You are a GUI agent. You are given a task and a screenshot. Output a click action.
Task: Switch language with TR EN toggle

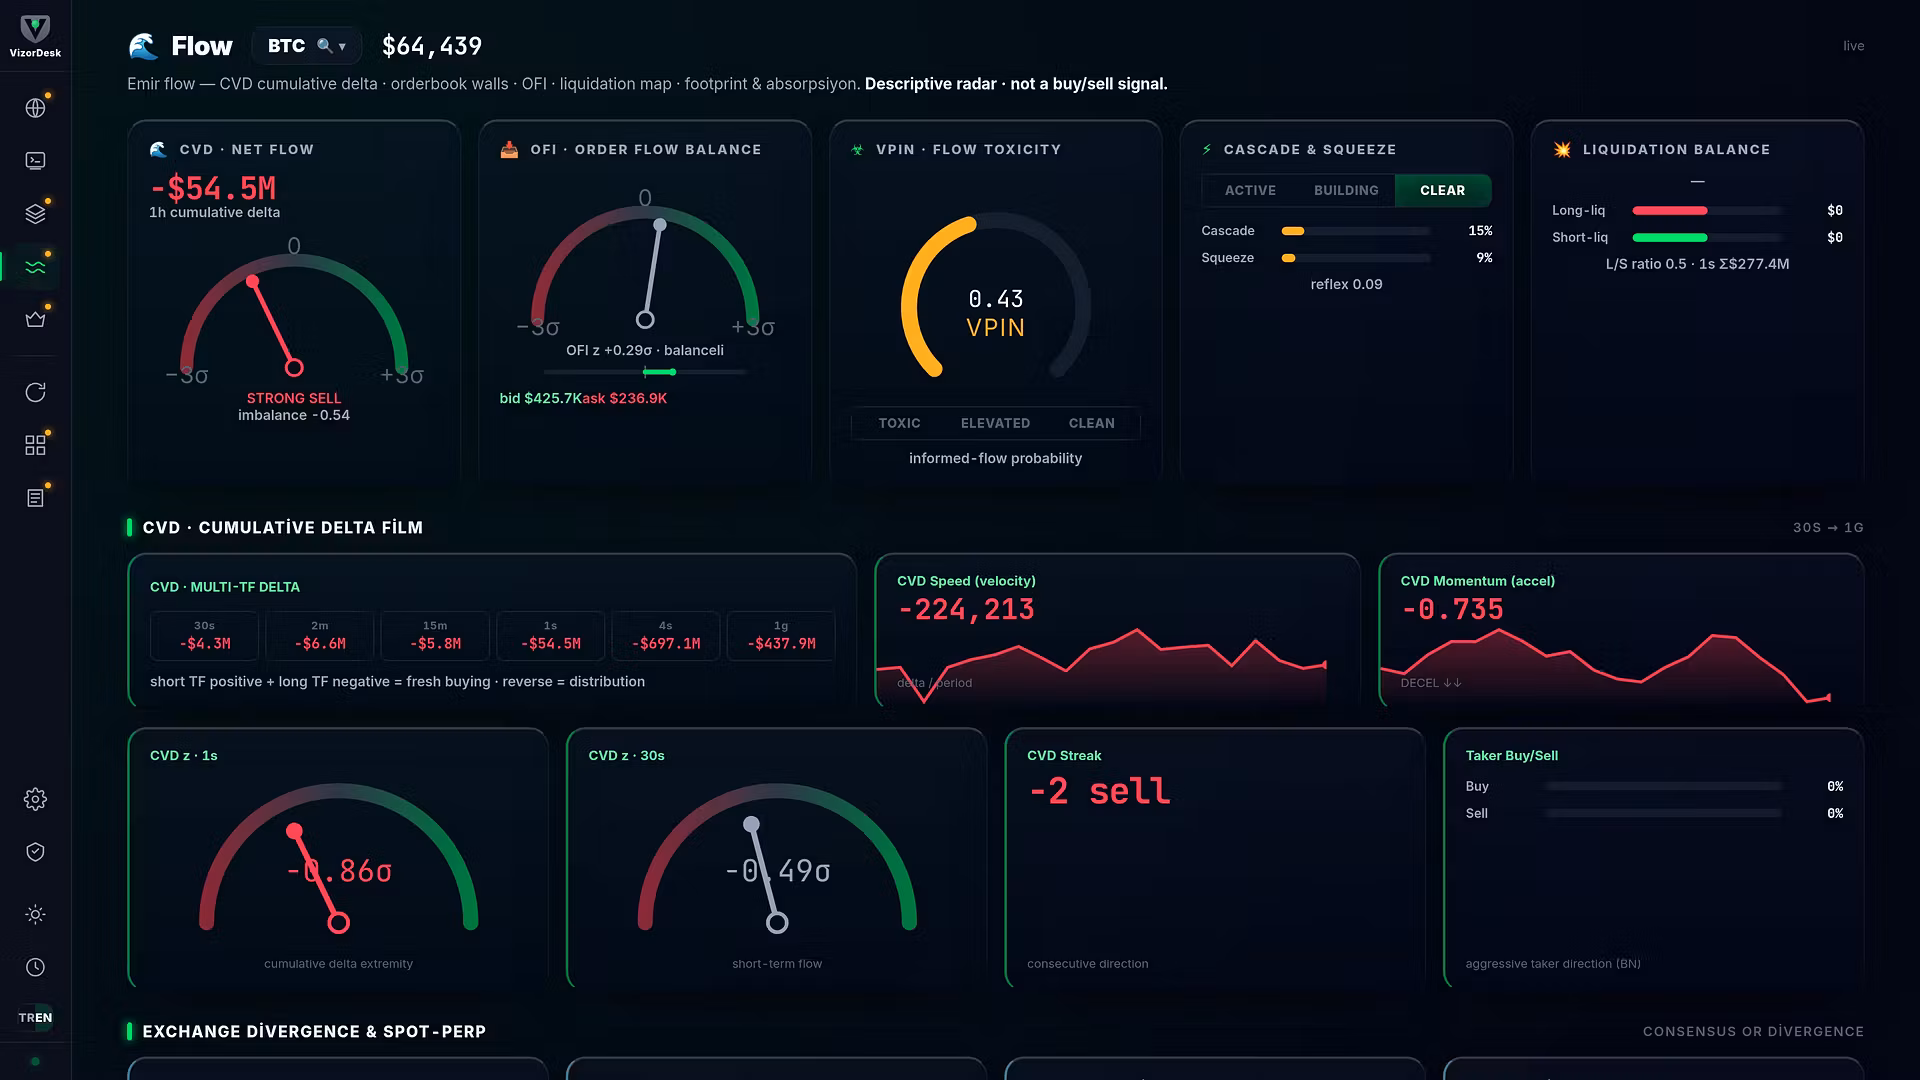tap(35, 1018)
